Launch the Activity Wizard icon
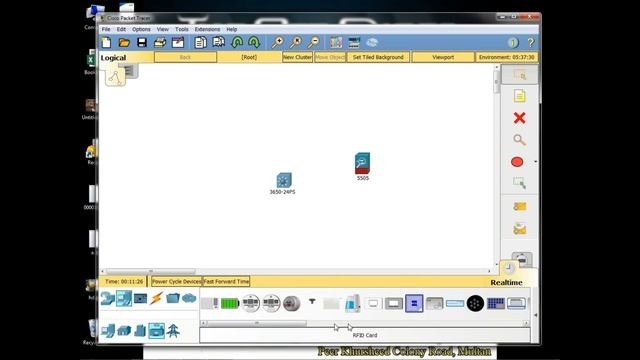The width and height of the screenshot is (640, 360). 178,42
